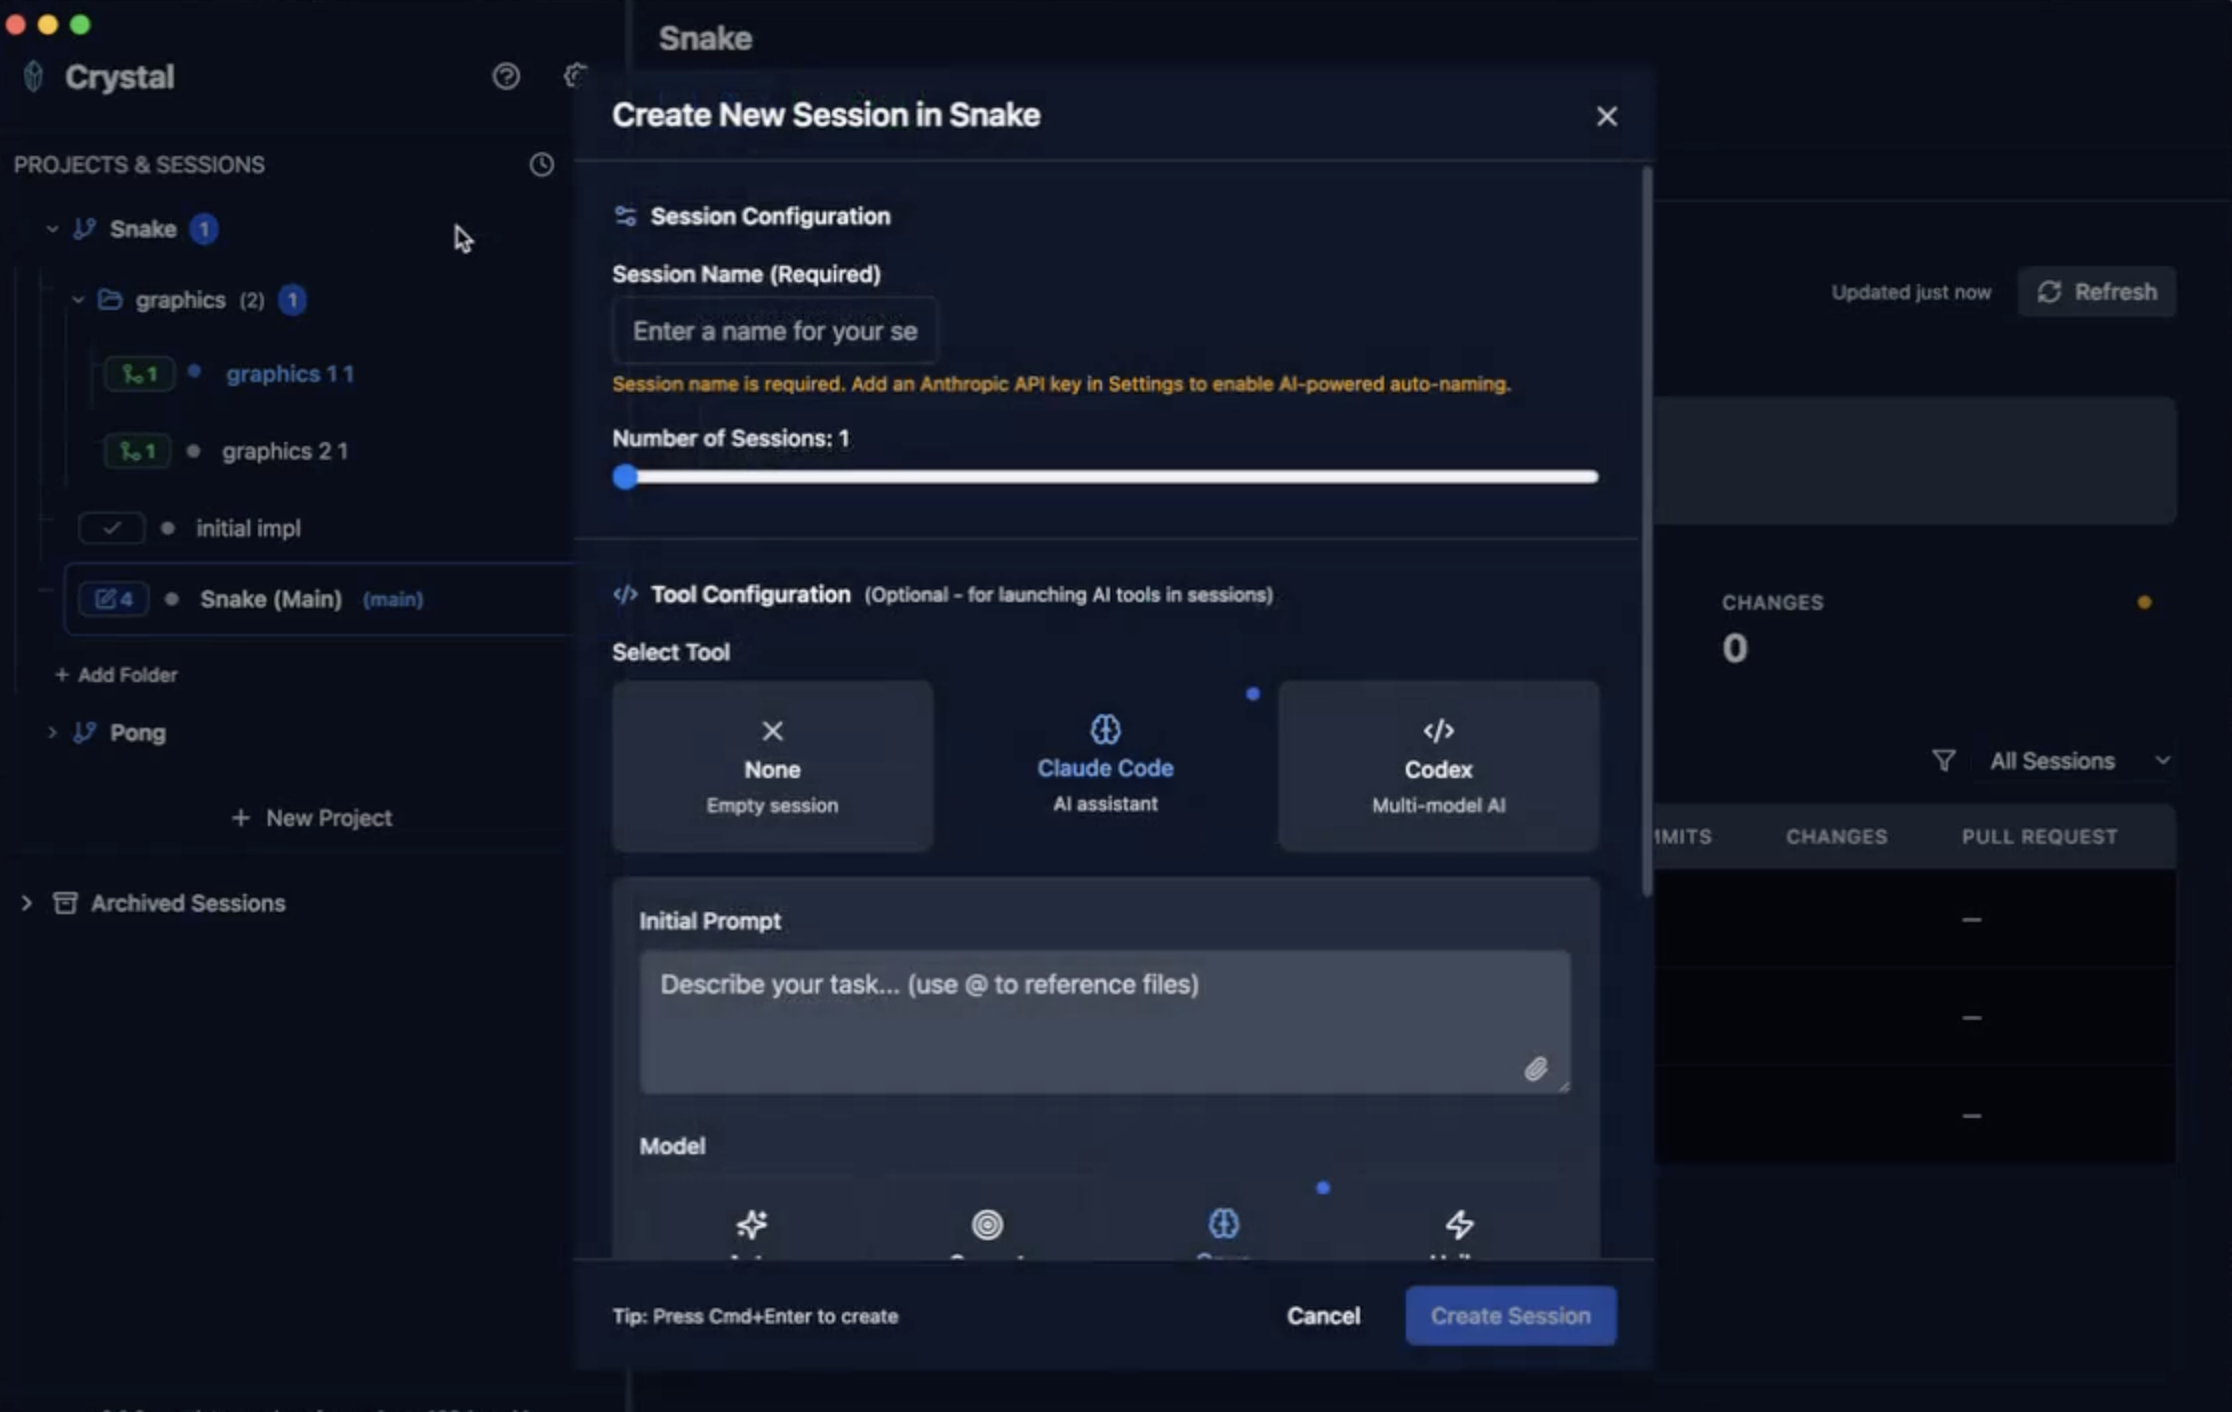The width and height of the screenshot is (2232, 1412).
Task: Click the Archived Sessions box icon
Action: (x=65, y=903)
